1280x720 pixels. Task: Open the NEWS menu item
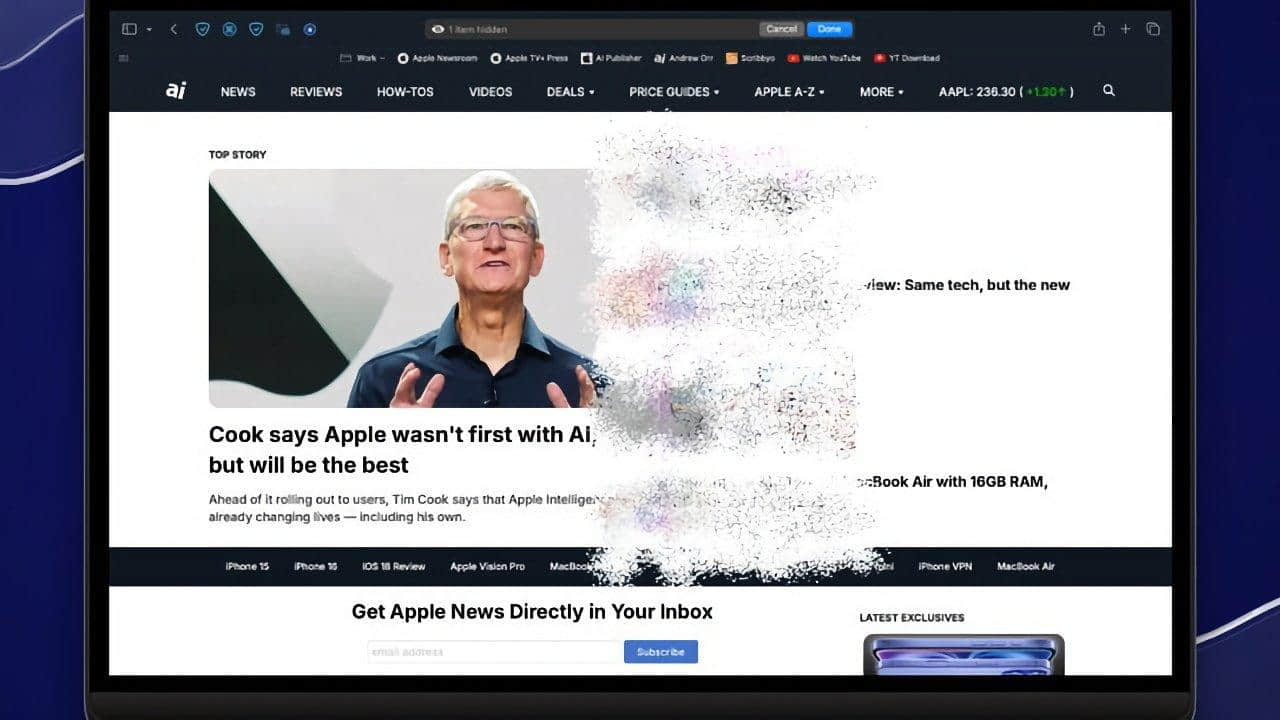tap(238, 92)
